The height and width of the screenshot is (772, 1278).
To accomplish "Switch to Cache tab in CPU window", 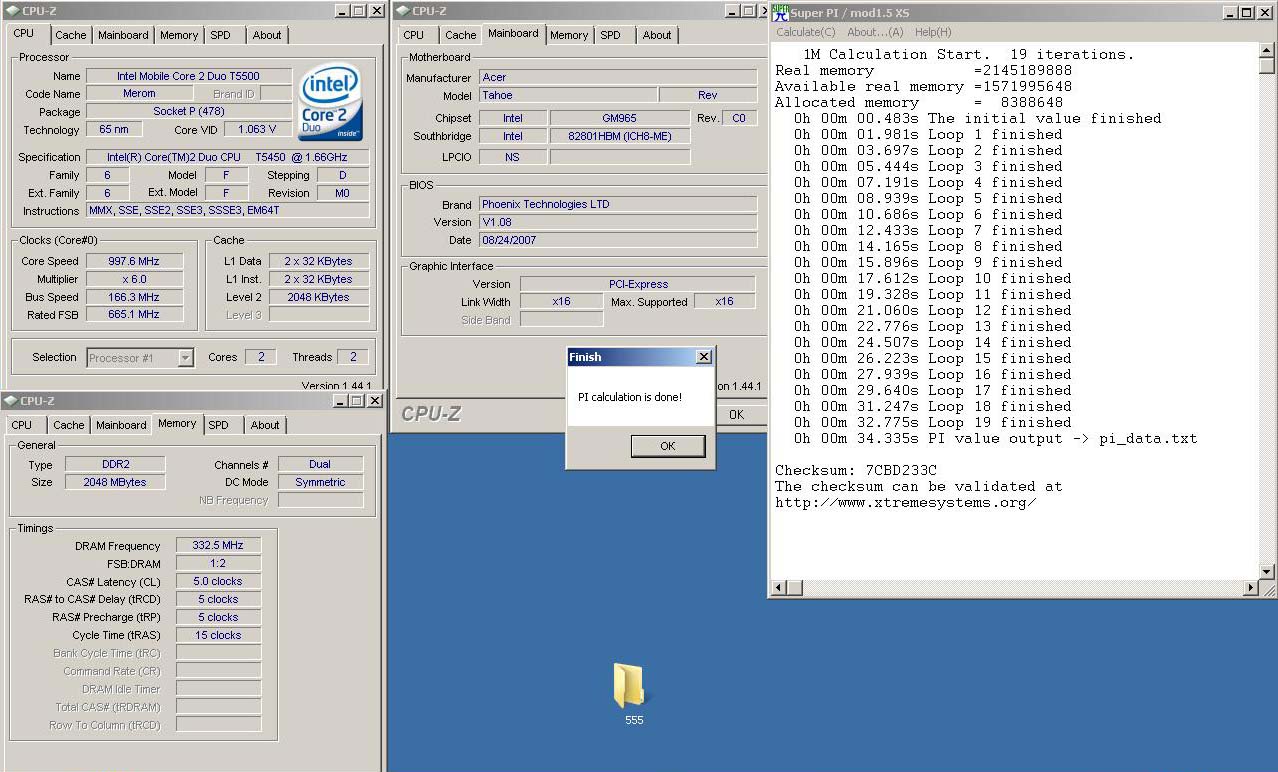I will click(x=70, y=35).
